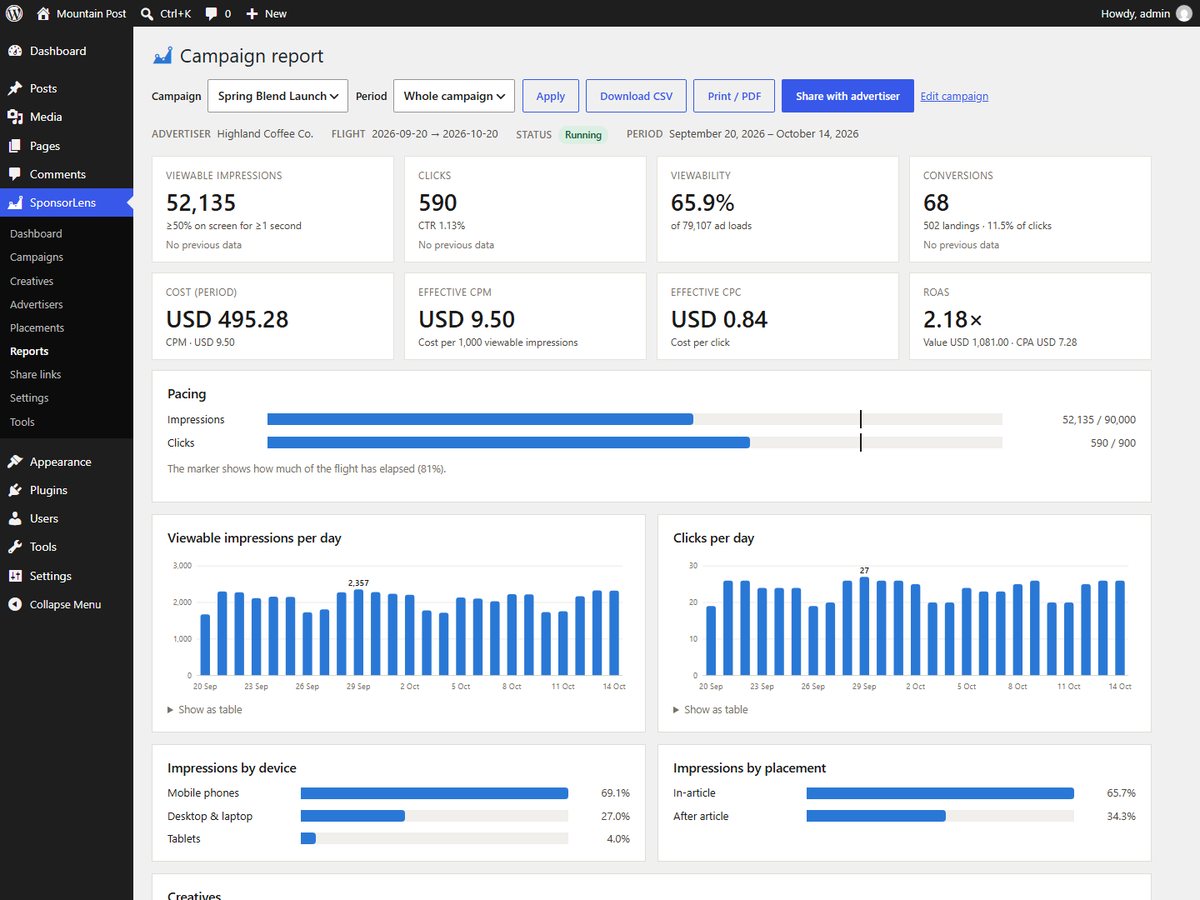Open the Period dropdown Whole campaign
The height and width of the screenshot is (900, 1200).
[454, 96]
